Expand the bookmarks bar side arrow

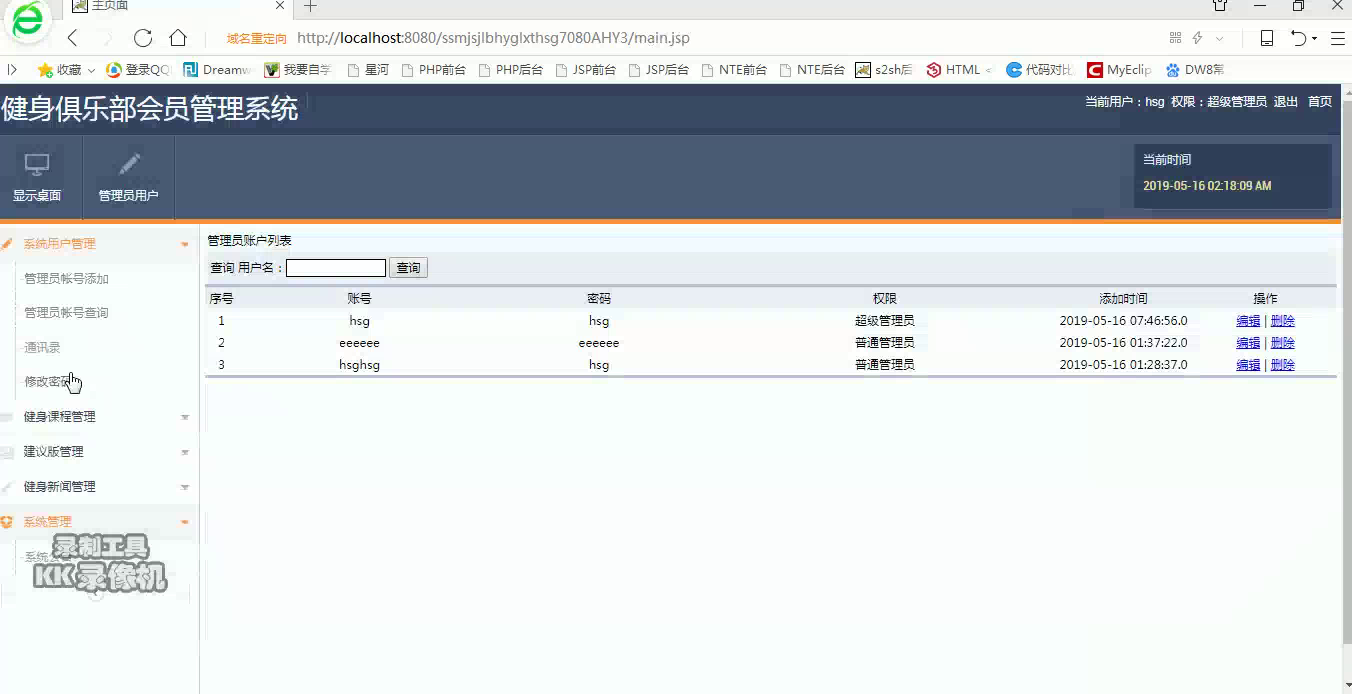[12, 70]
